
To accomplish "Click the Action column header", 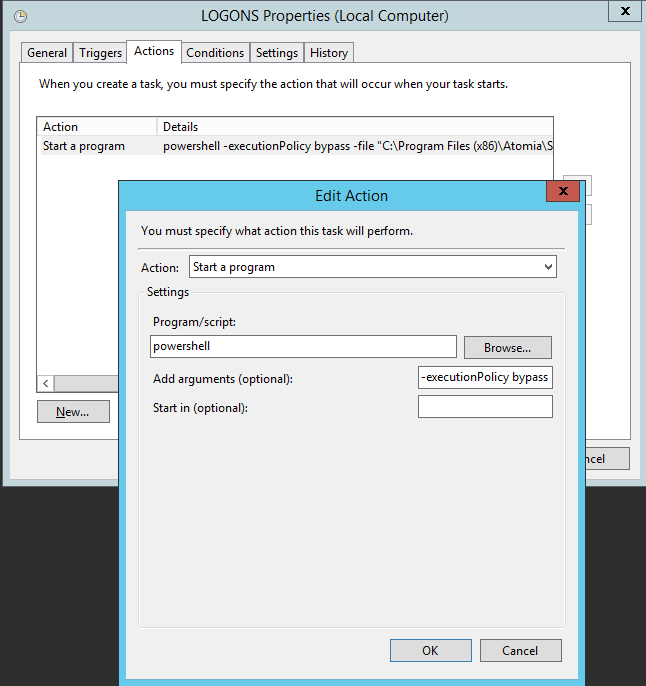I will (x=97, y=127).
